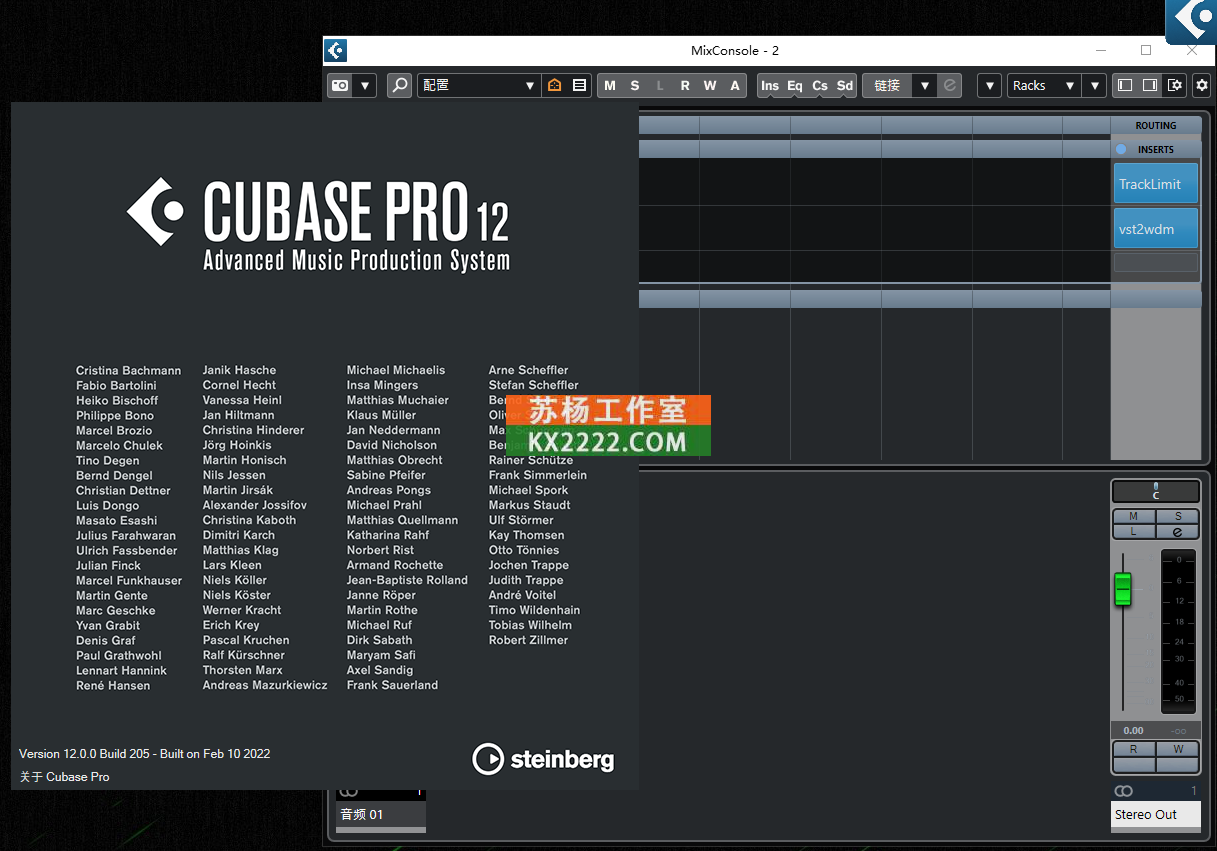Open the 配置 configuration dropdown
Image resolution: width=1217 pixels, height=851 pixels.
tap(478, 86)
